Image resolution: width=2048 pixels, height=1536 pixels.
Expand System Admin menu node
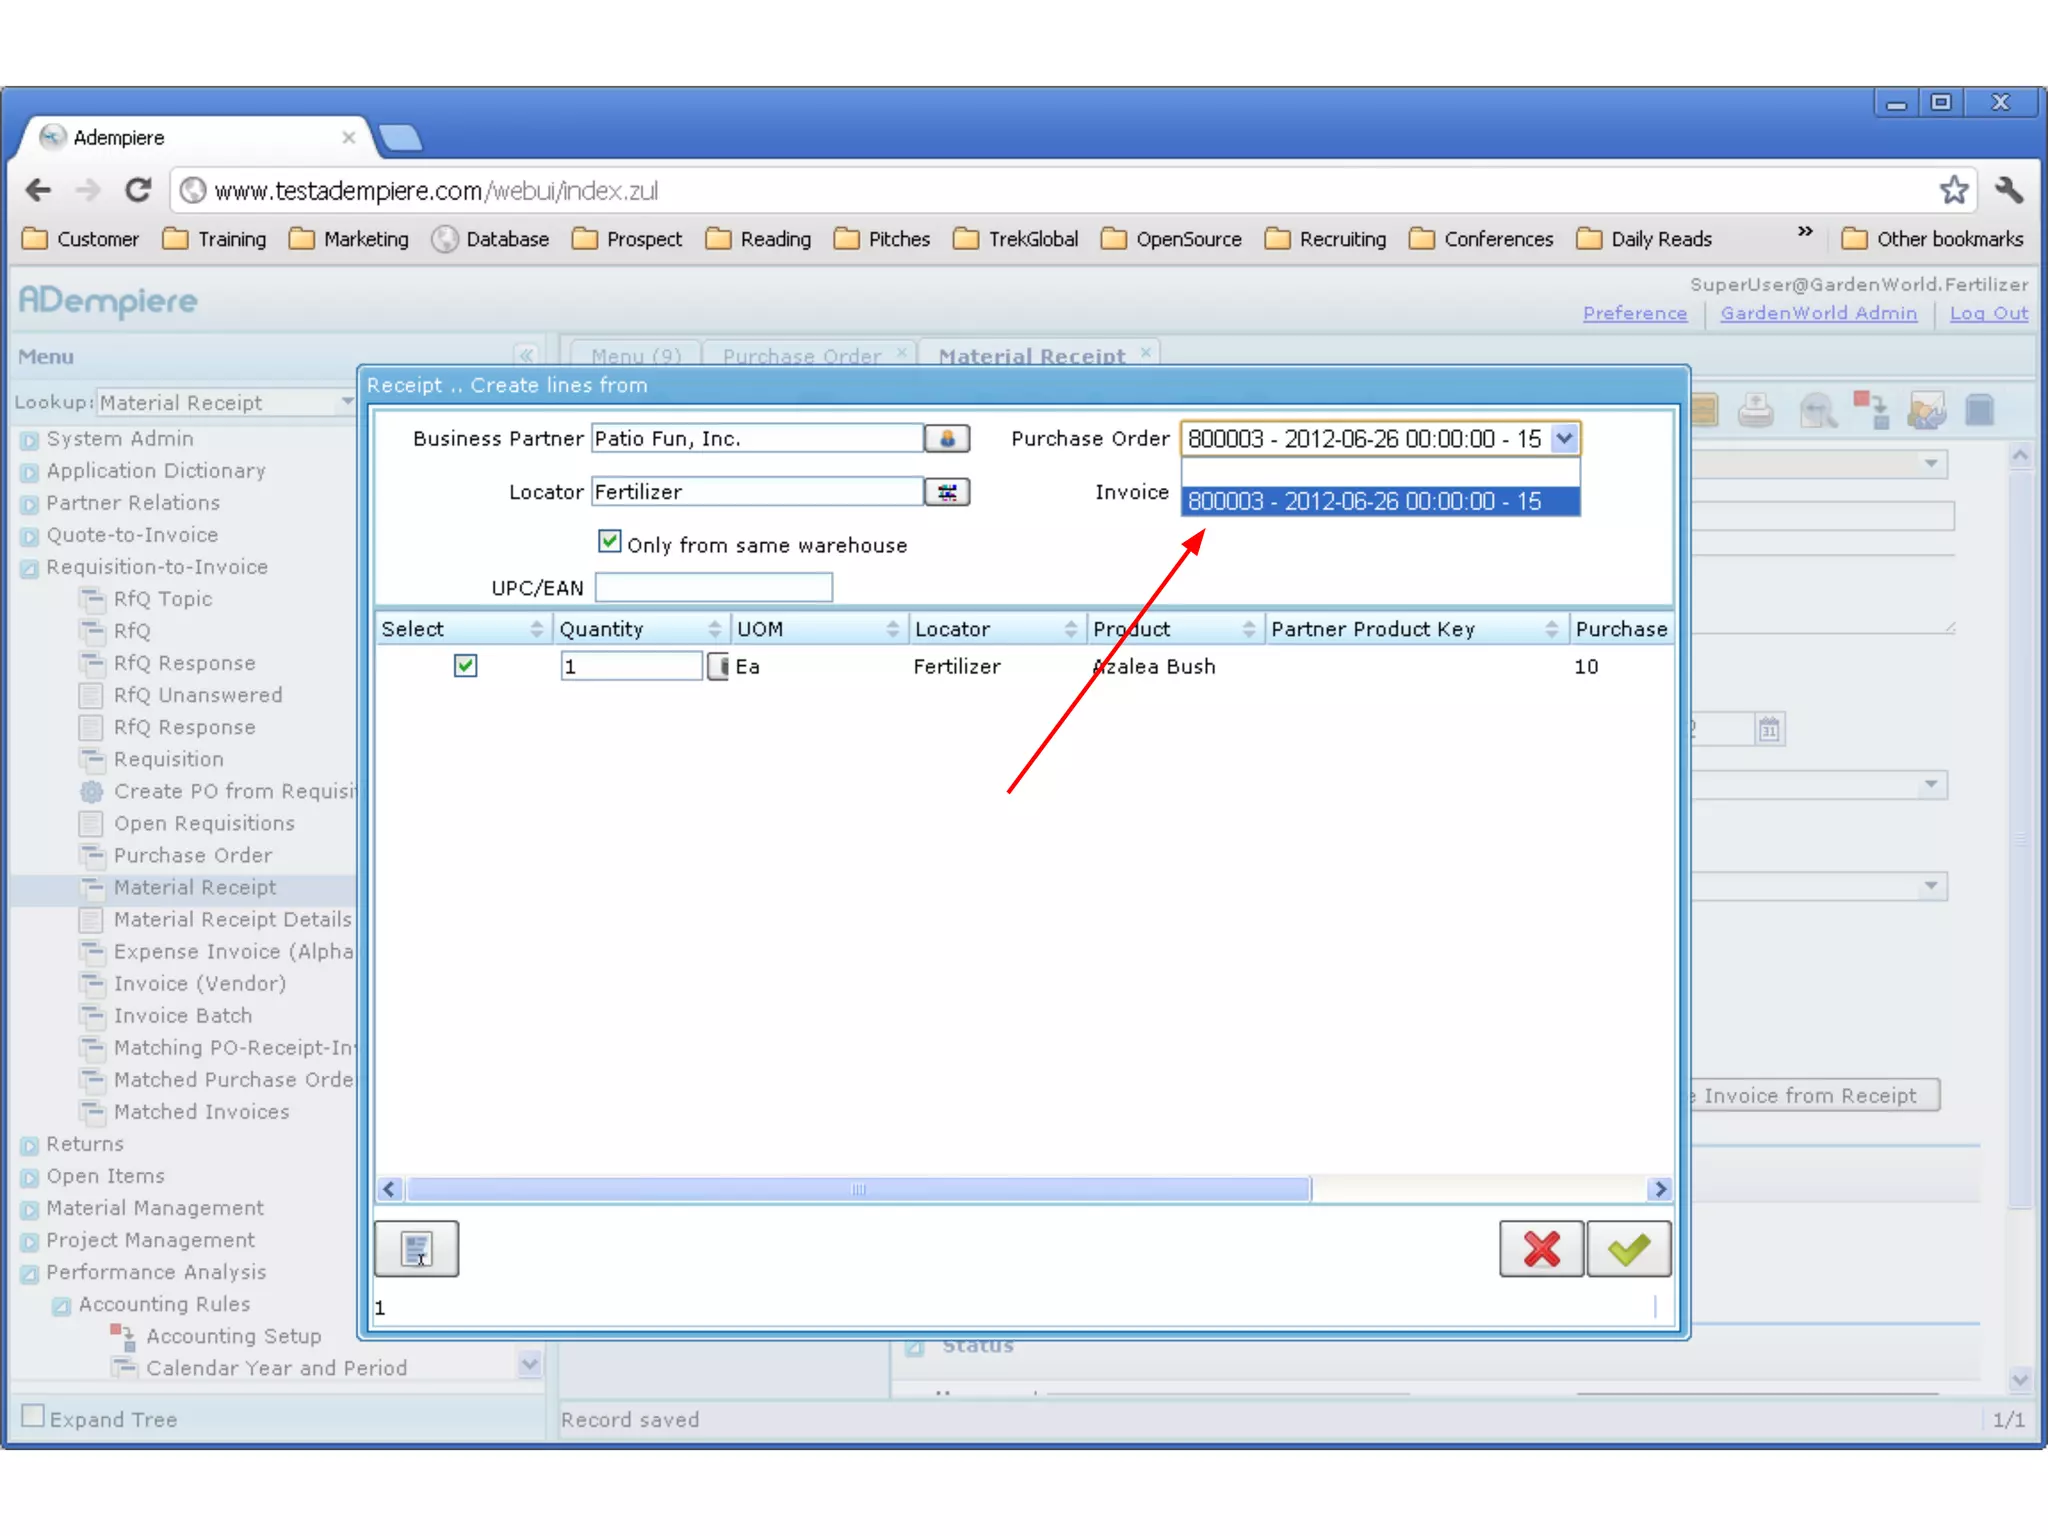[x=30, y=440]
